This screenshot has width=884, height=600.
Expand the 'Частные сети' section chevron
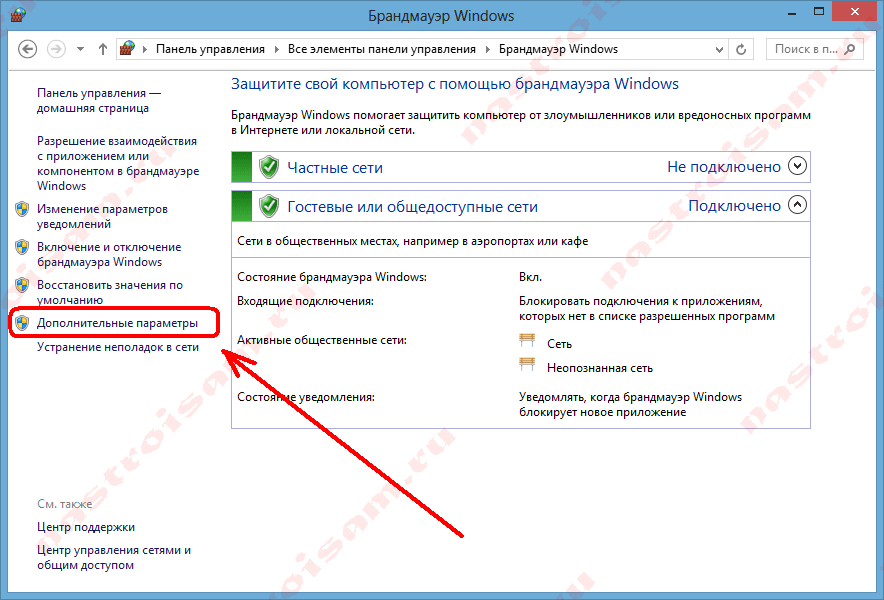click(797, 166)
